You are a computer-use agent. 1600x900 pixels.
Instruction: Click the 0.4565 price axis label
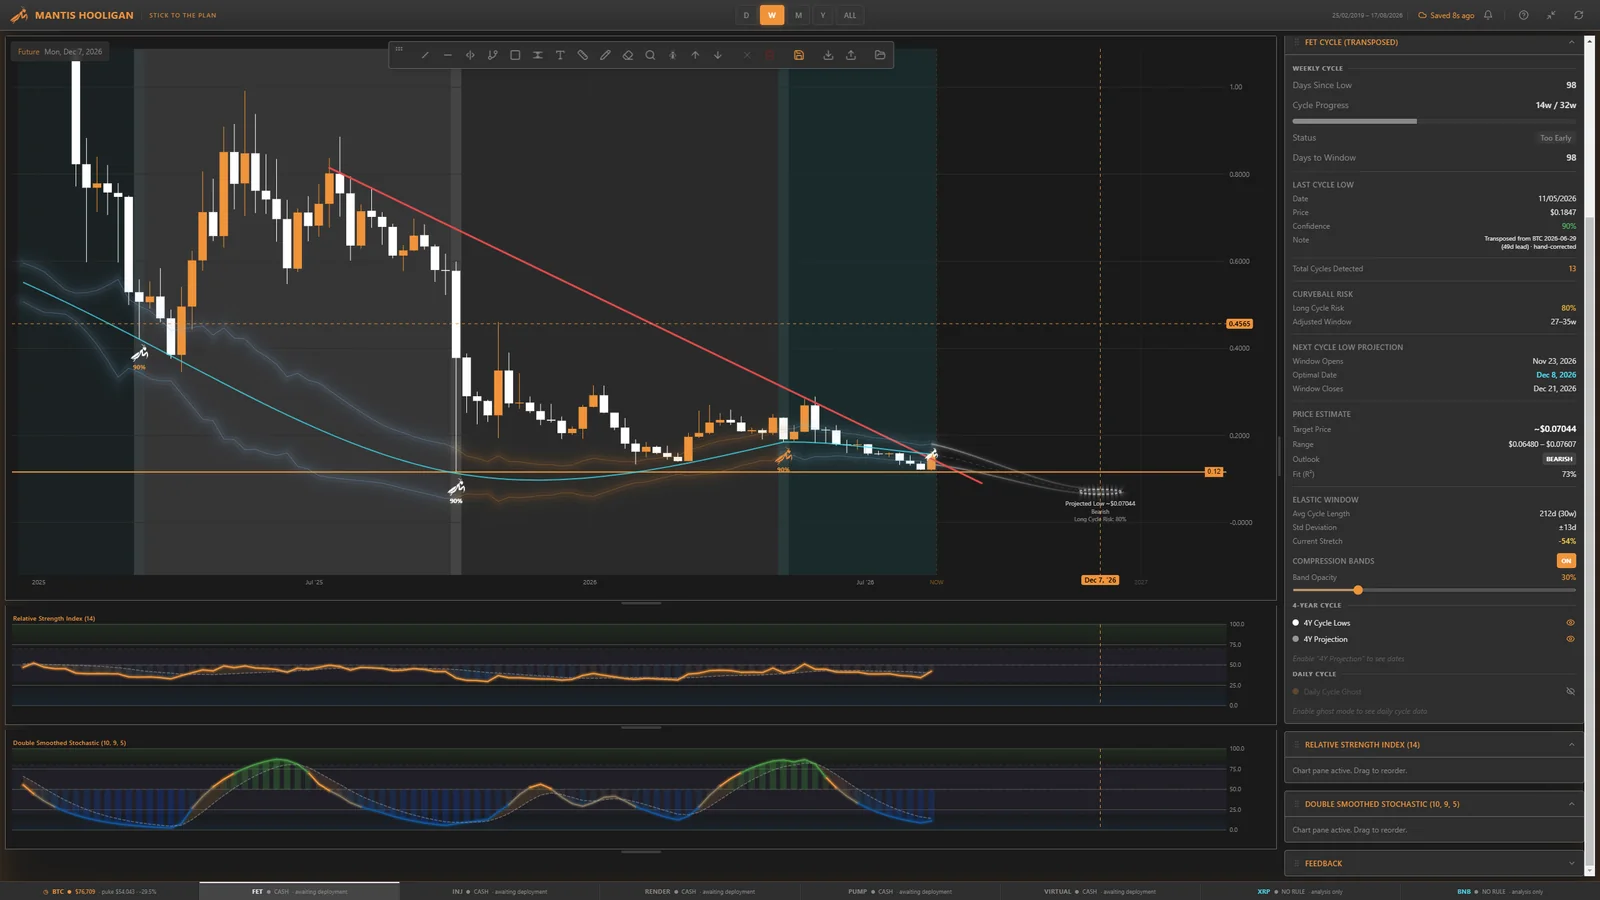point(1239,324)
